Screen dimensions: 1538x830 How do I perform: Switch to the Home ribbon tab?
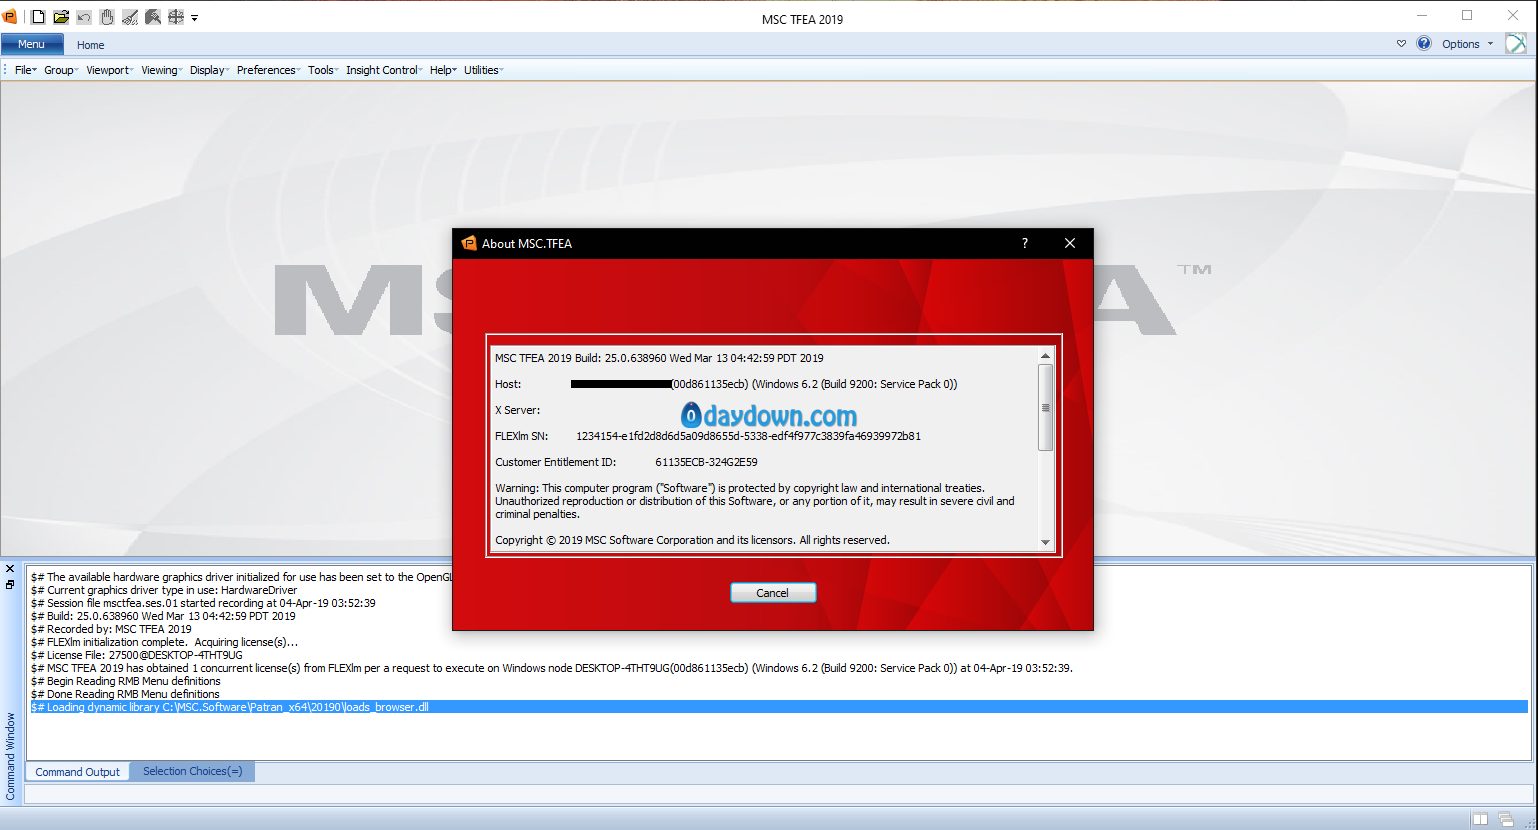tap(90, 45)
